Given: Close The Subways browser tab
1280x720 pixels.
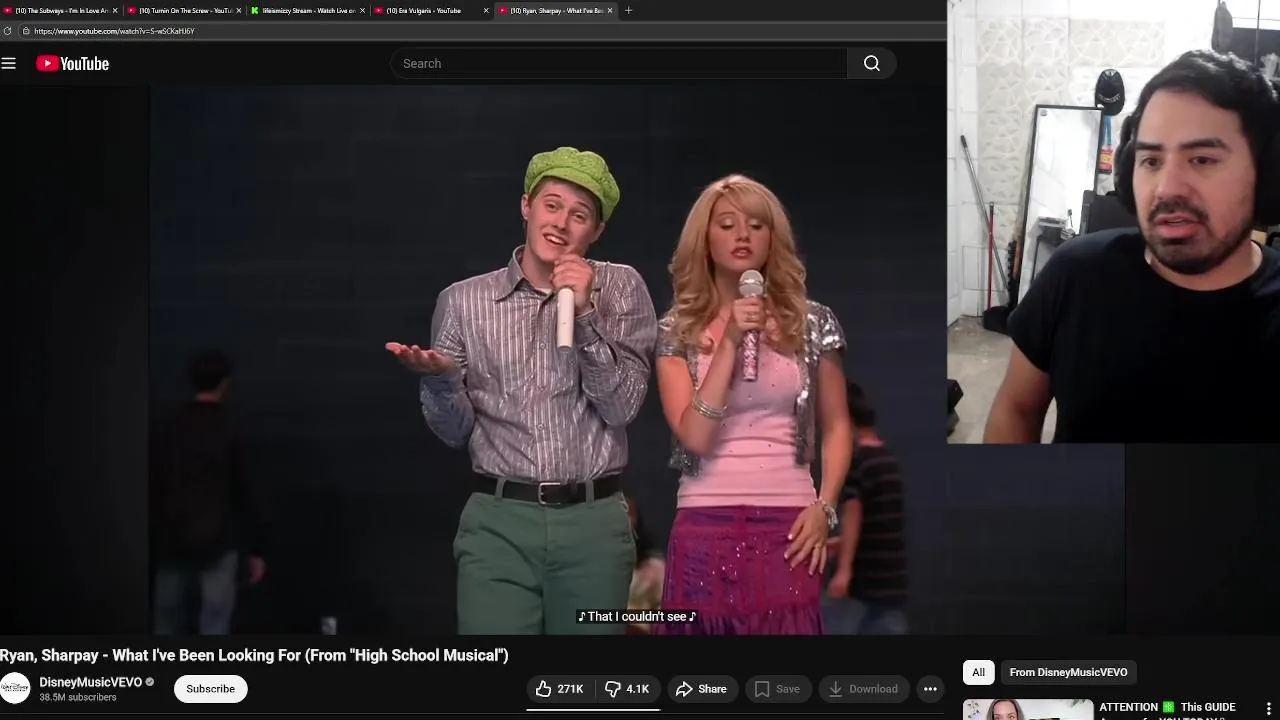Looking at the screenshot, I should (115, 10).
